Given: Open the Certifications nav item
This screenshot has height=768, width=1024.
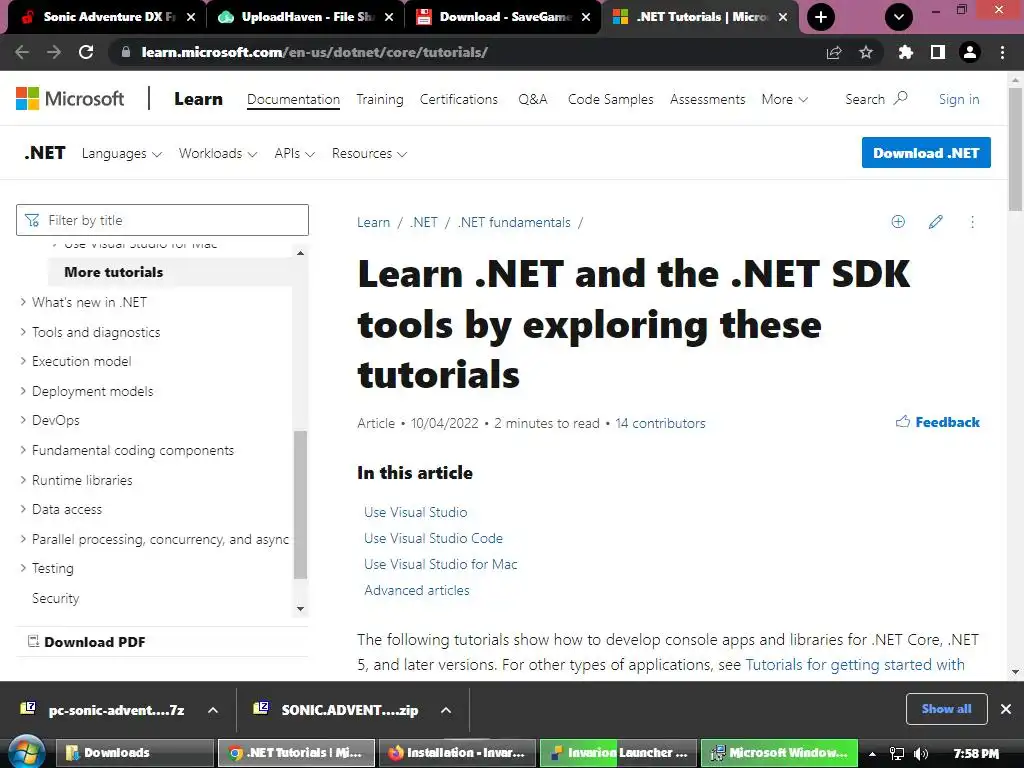Looking at the screenshot, I should point(458,99).
